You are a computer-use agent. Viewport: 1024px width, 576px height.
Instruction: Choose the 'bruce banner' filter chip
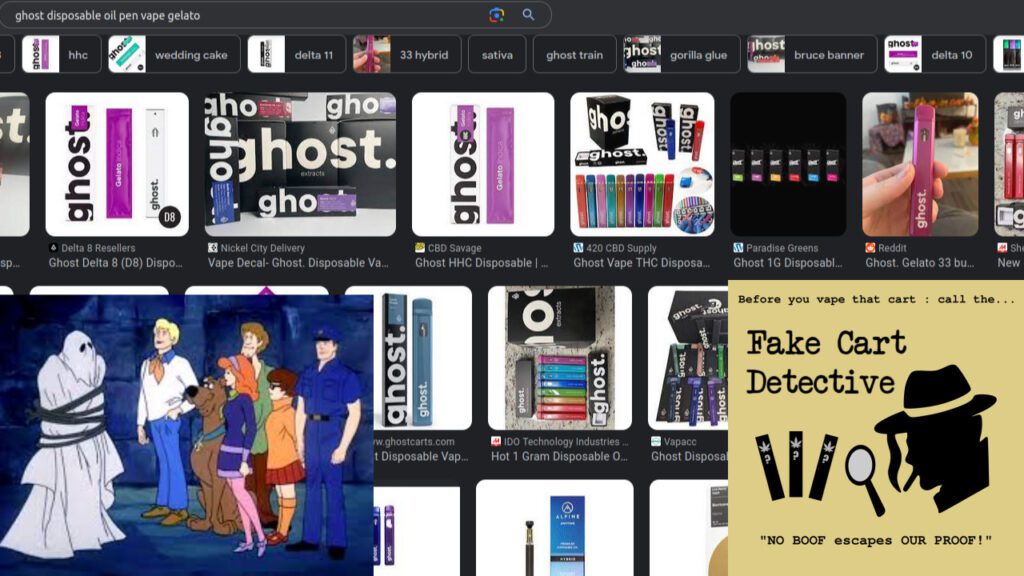(x=810, y=55)
